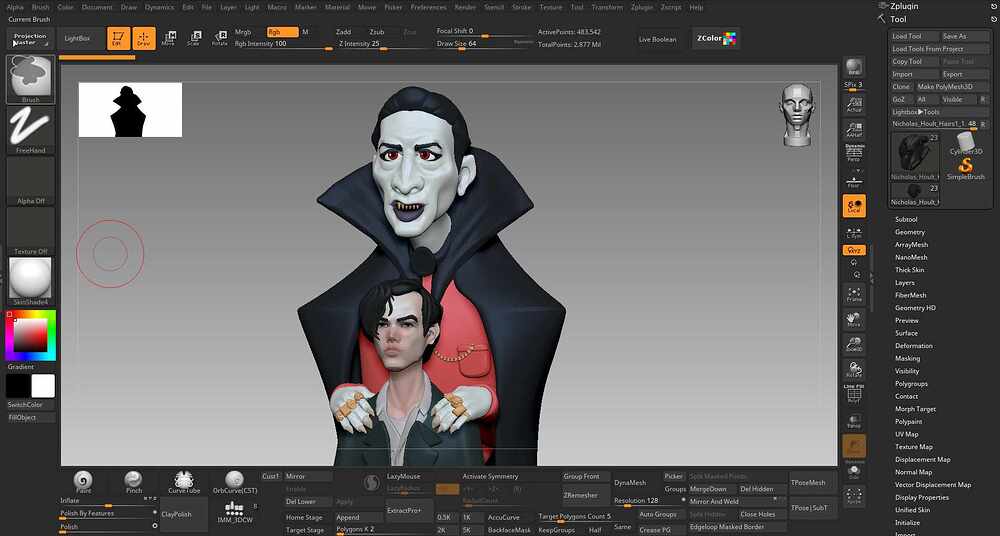
Task: Click the Alpha Off slot
Action: 30,181
